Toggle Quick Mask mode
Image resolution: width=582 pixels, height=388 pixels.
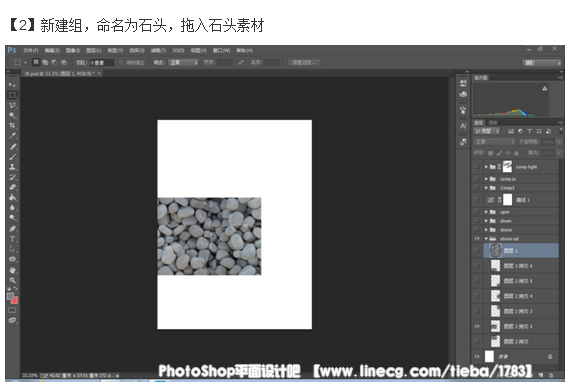click(12, 310)
